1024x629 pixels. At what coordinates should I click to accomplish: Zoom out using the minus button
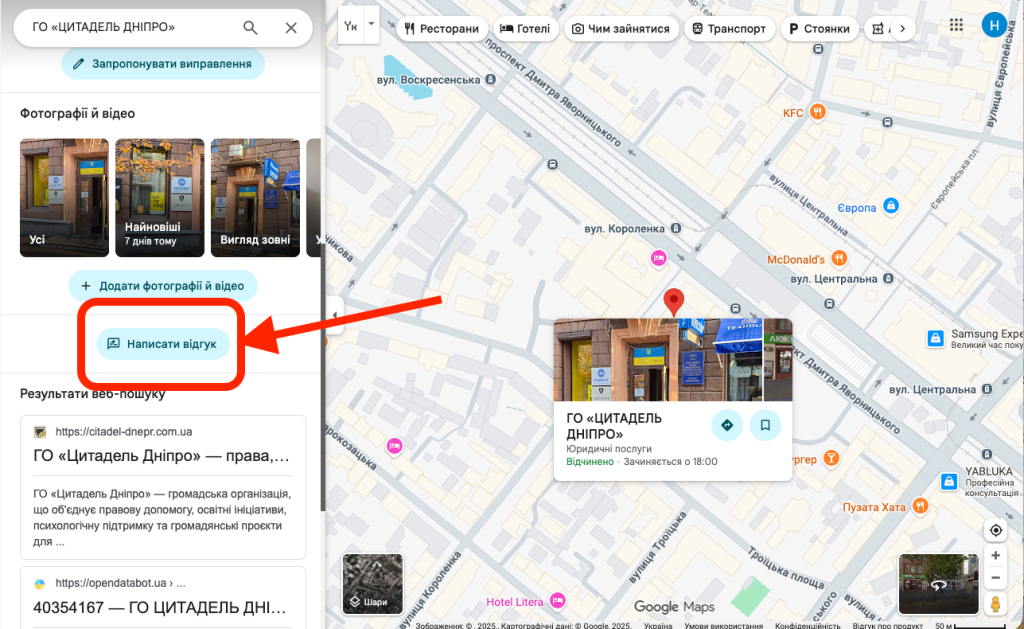click(x=995, y=578)
